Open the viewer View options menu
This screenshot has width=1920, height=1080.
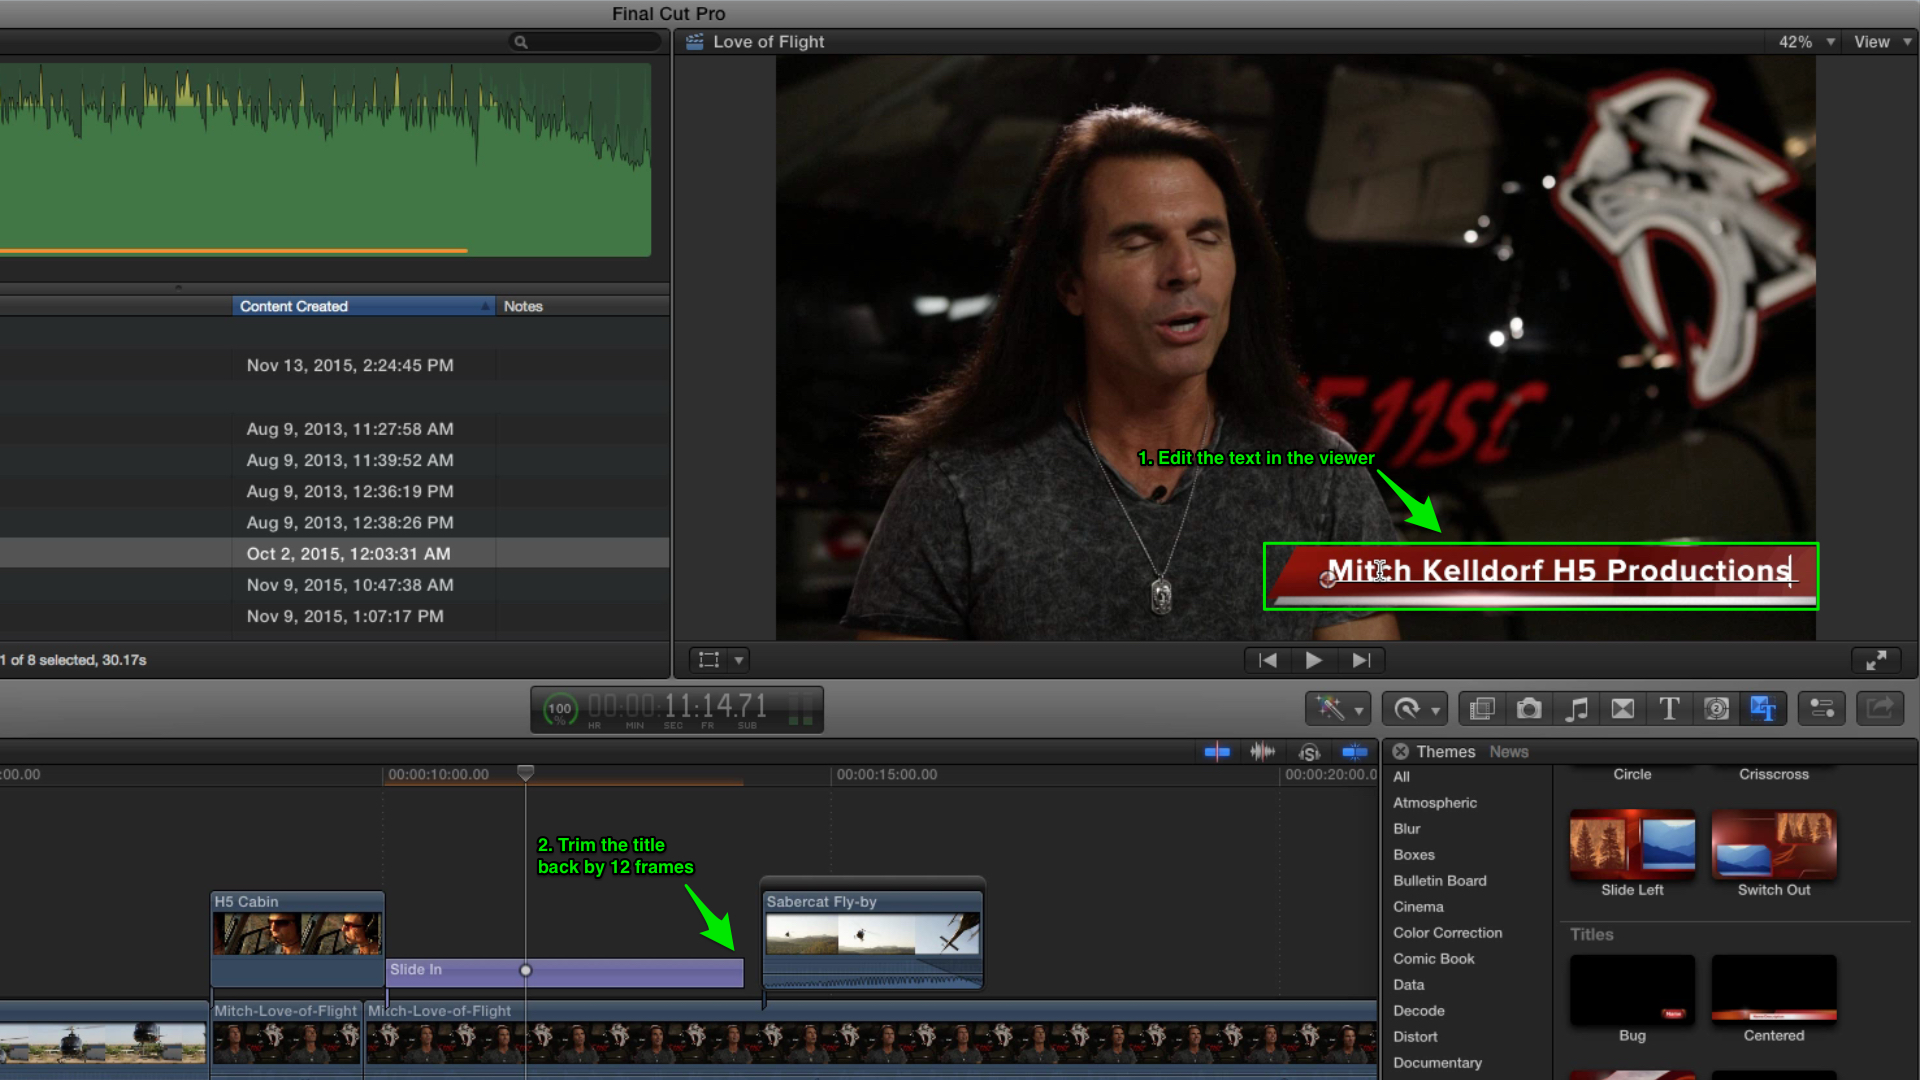1882,42
